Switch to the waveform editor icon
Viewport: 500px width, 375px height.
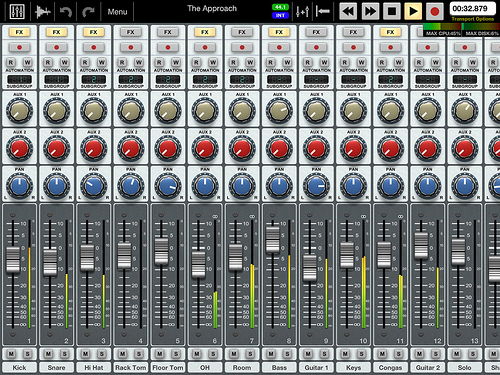click(x=43, y=12)
